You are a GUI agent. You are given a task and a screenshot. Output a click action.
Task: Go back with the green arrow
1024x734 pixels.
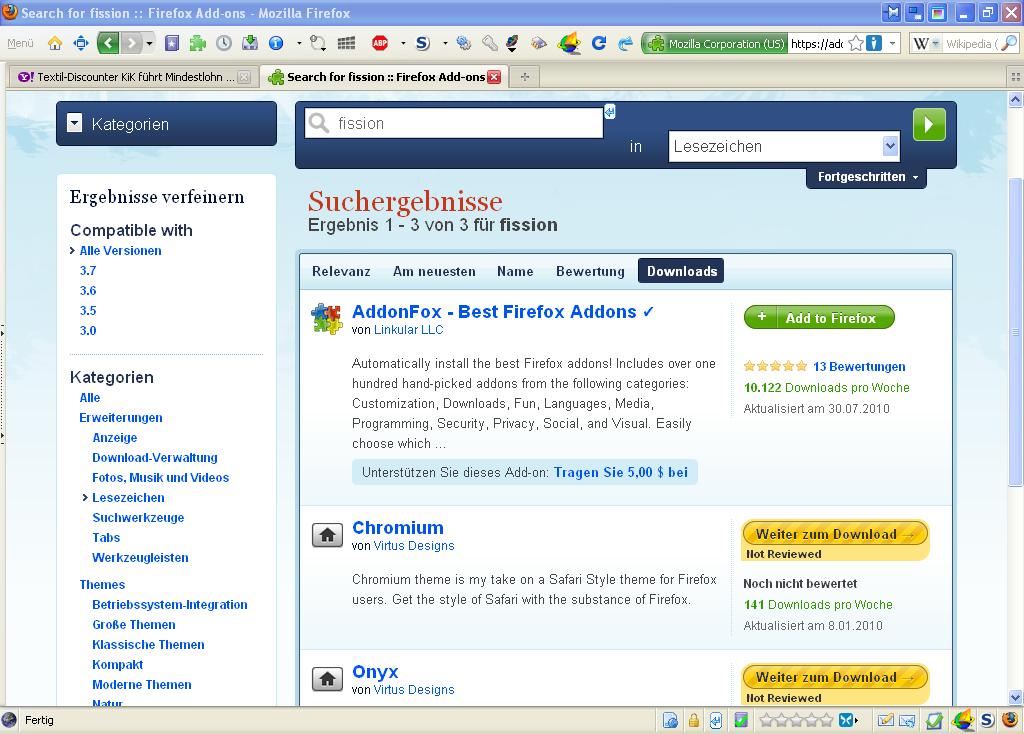coord(108,44)
